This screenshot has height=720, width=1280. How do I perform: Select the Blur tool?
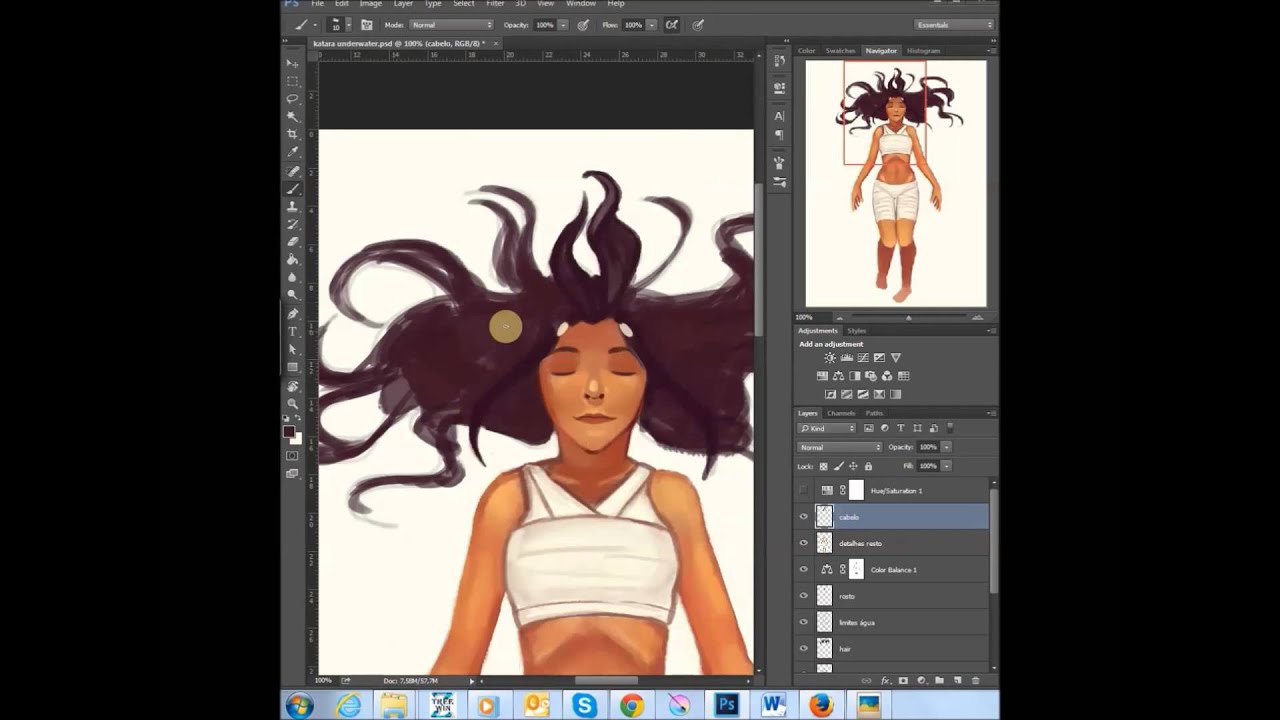coord(293,277)
